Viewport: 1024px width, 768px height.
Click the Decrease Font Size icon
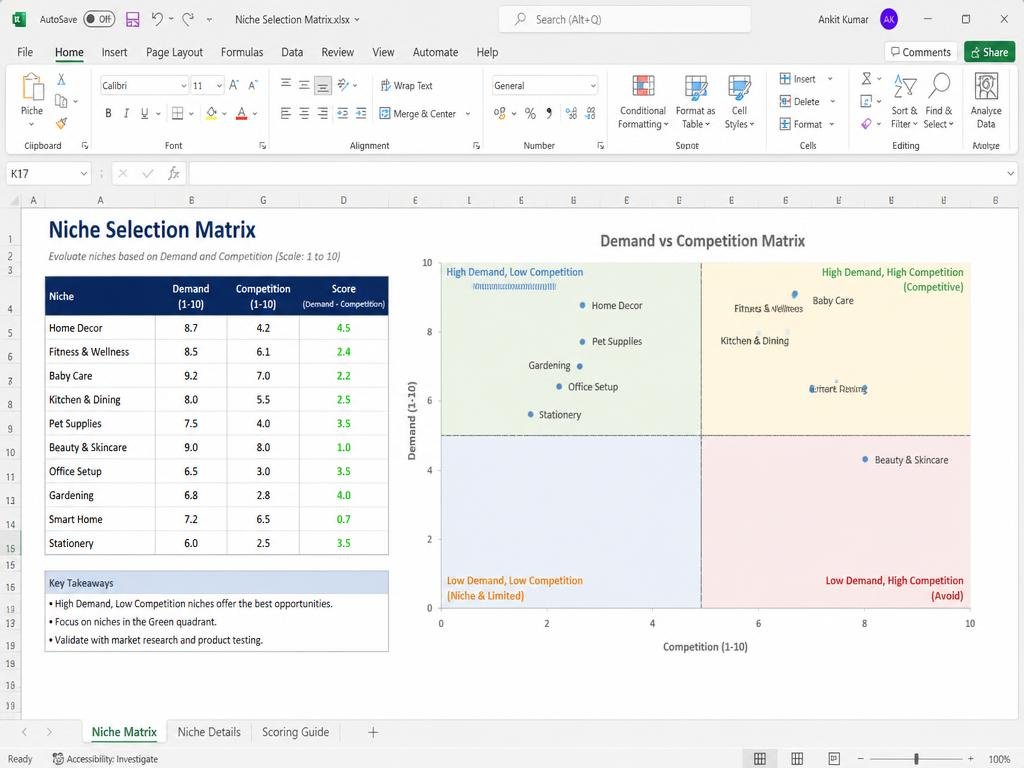pos(253,86)
